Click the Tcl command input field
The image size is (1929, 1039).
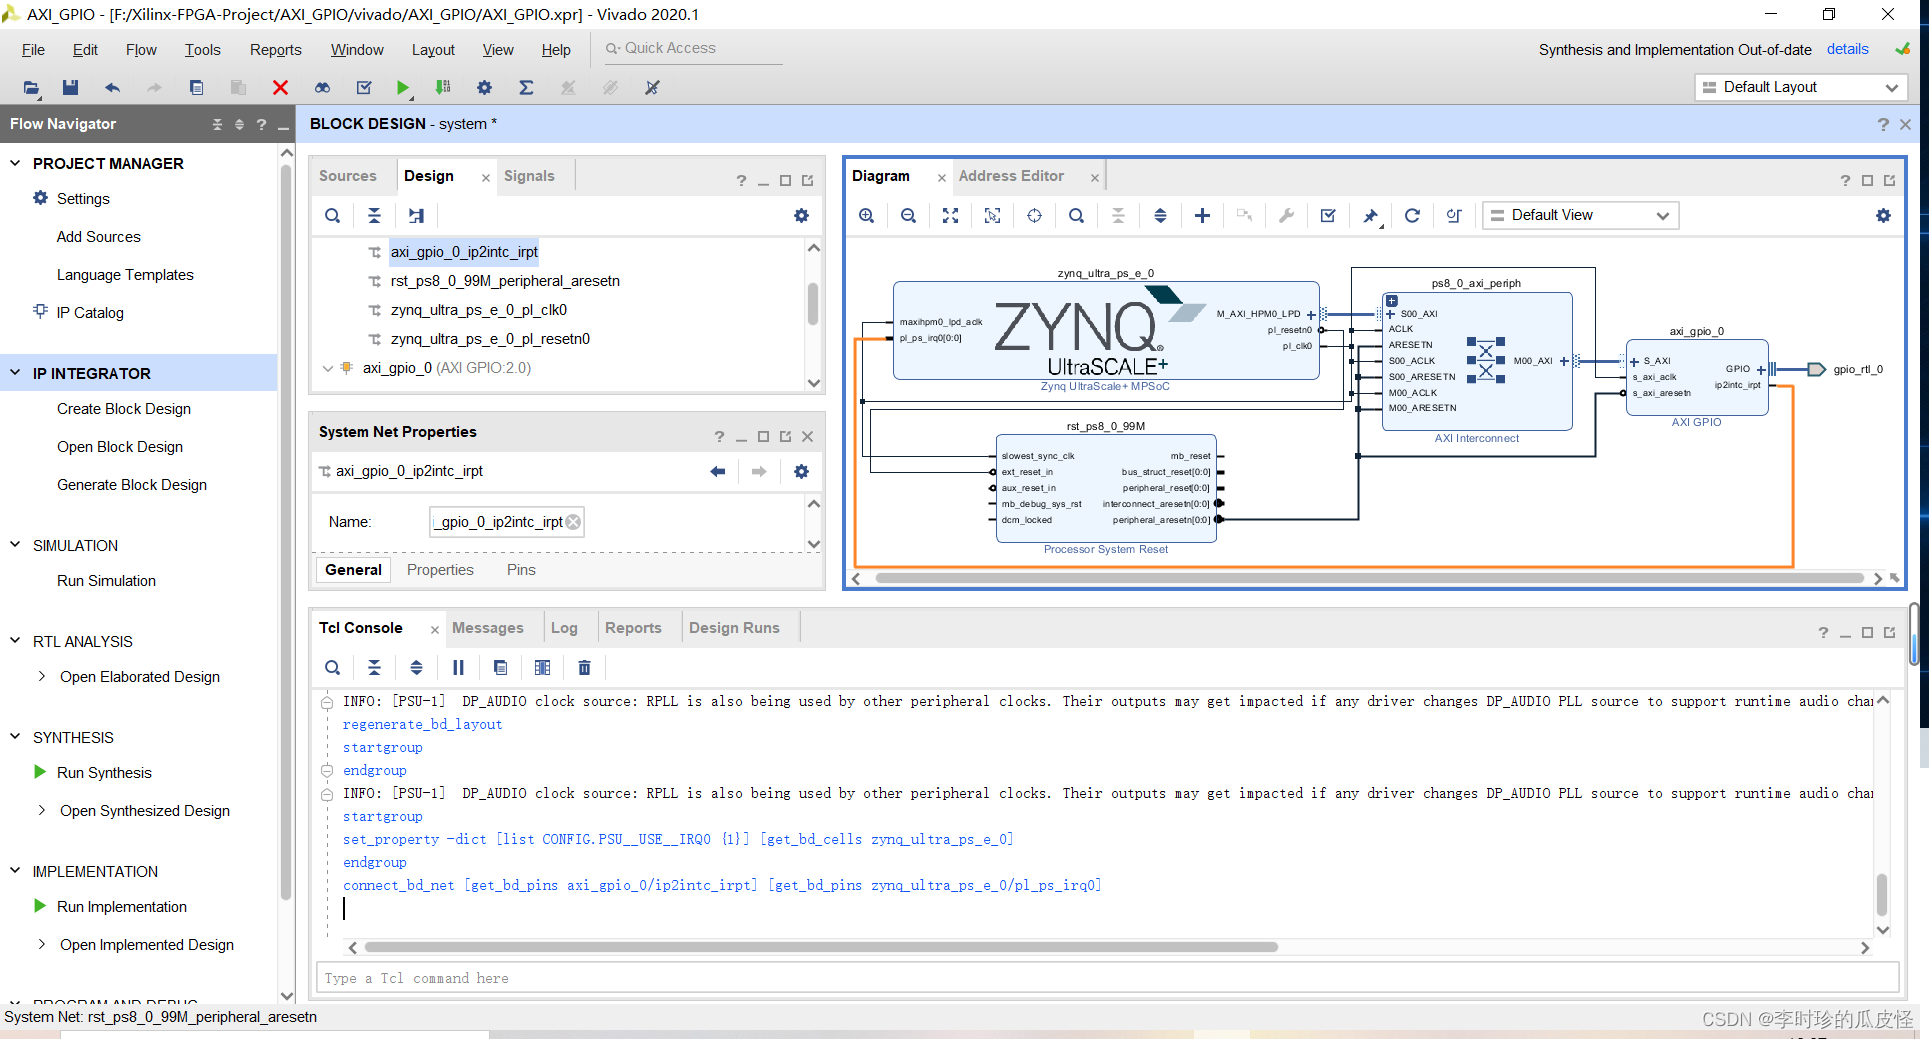pos(1107,978)
